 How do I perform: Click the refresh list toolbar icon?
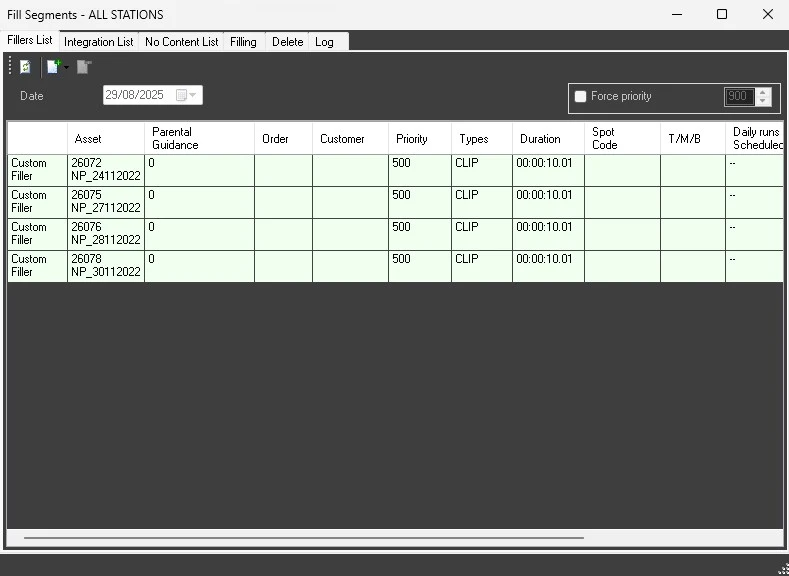pos(25,67)
